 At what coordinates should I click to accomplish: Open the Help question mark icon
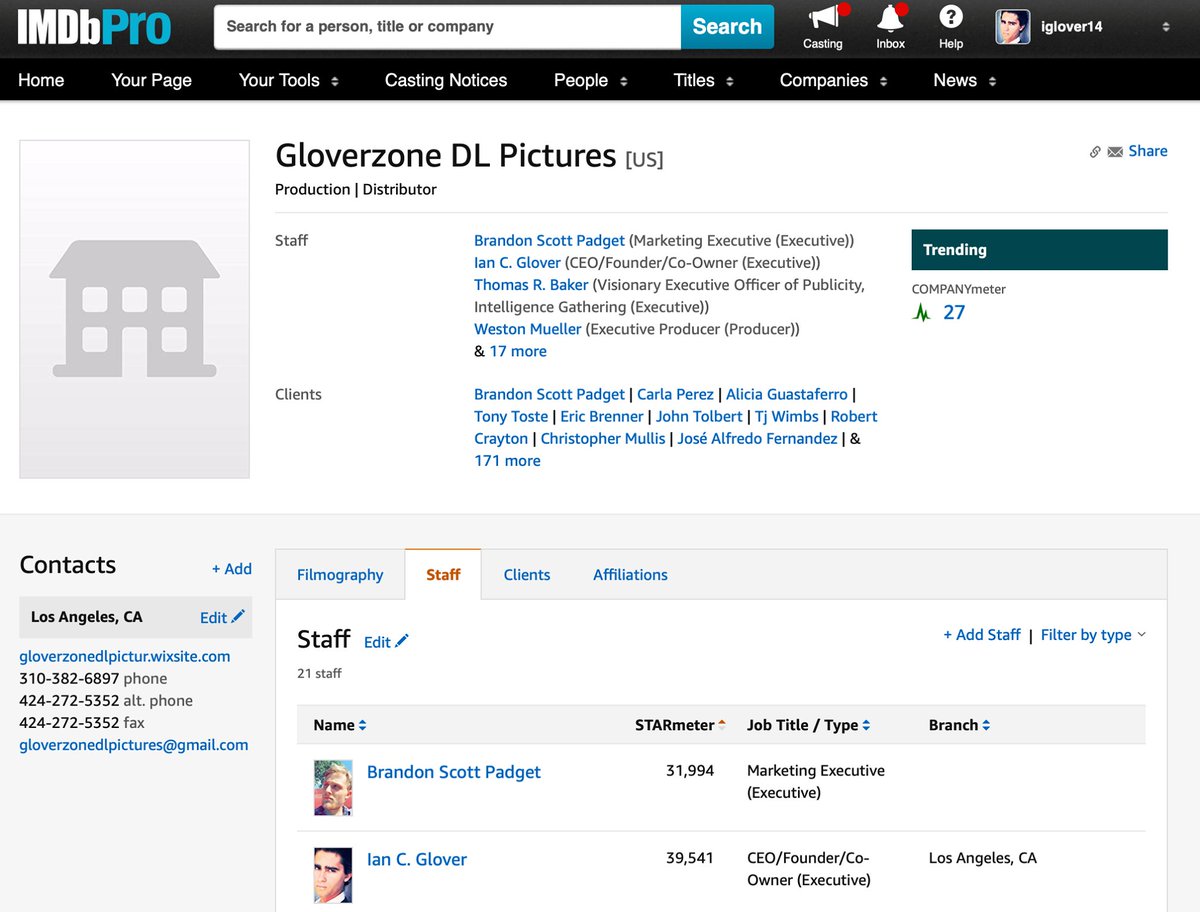[x=951, y=16]
